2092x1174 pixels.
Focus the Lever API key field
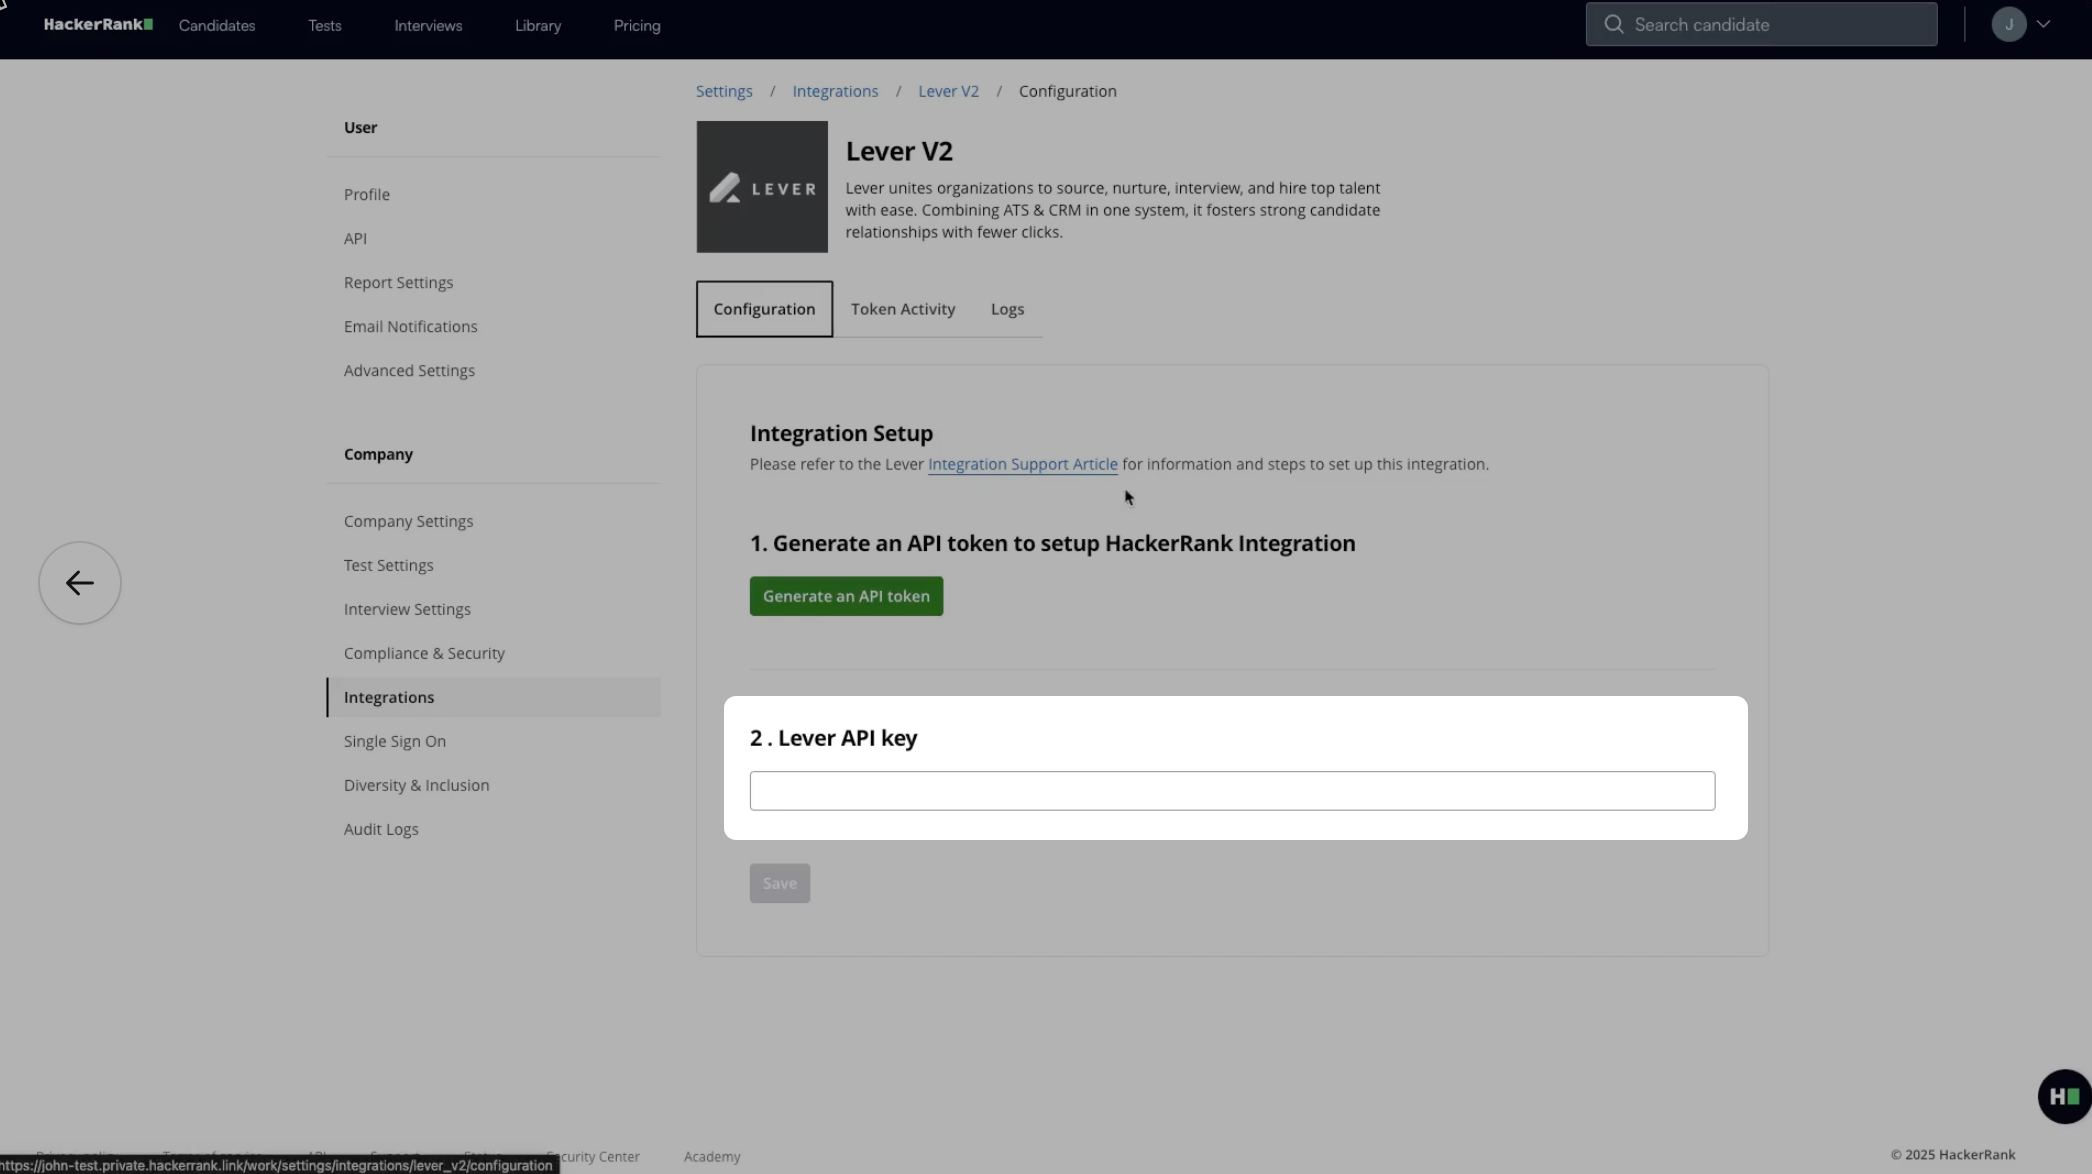pyautogui.click(x=1232, y=791)
